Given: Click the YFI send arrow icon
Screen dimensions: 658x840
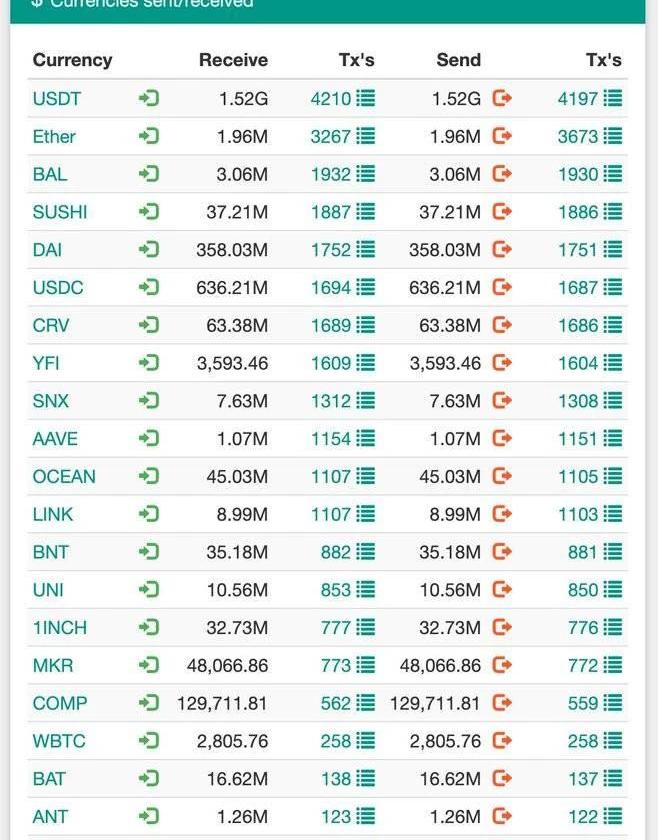Looking at the screenshot, I should tap(502, 363).
